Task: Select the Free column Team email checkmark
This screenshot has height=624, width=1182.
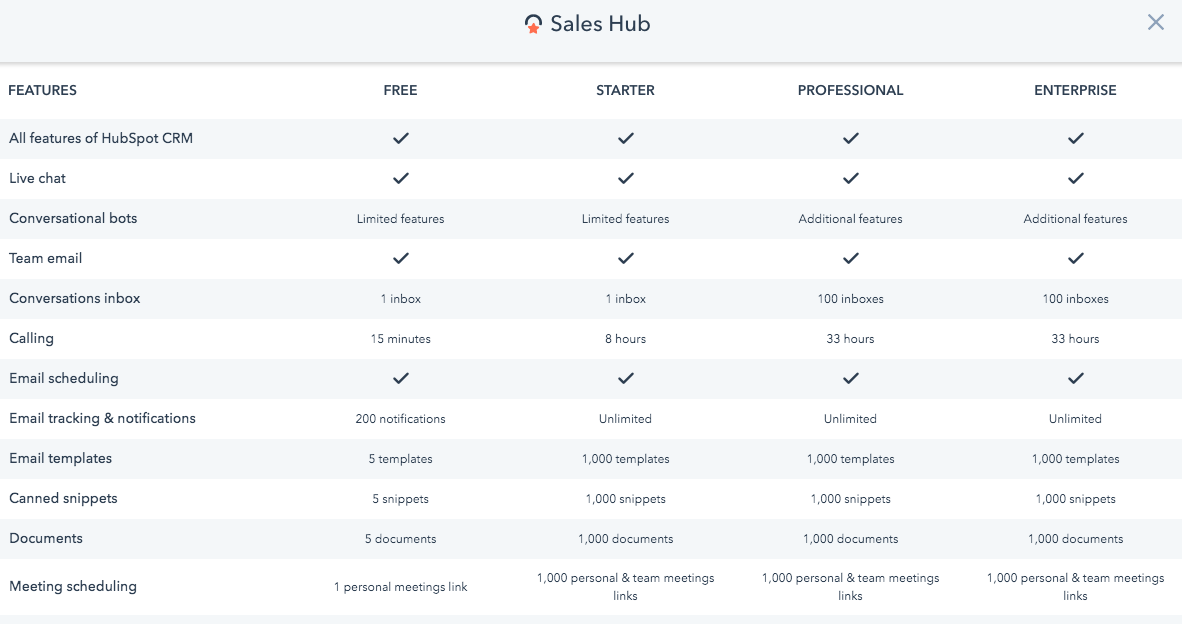Action: click(400, 258)
